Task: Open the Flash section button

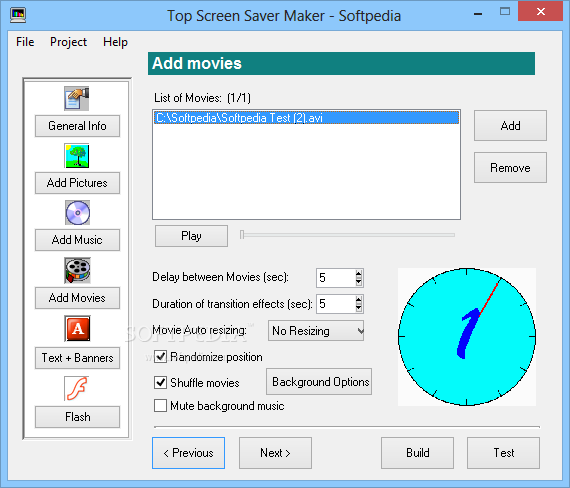Action: coord(77,417)
